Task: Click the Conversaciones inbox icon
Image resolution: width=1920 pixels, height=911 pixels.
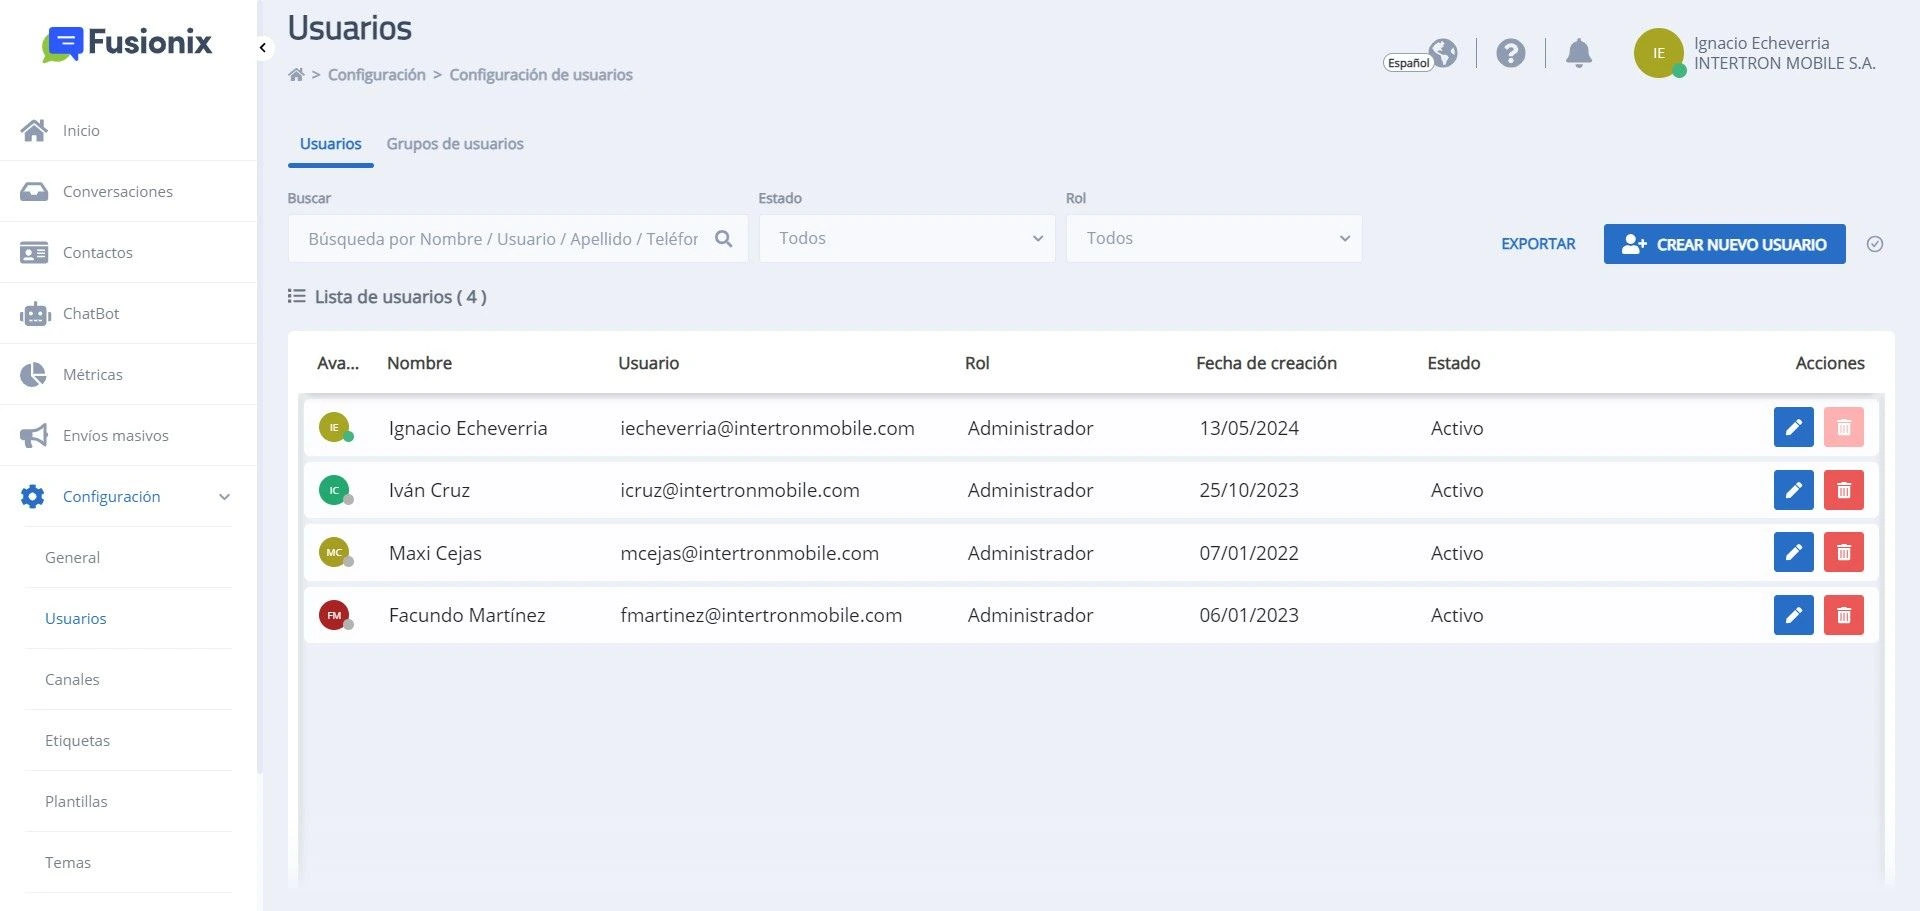Action: pyautogui.click(x=34, y=191)
